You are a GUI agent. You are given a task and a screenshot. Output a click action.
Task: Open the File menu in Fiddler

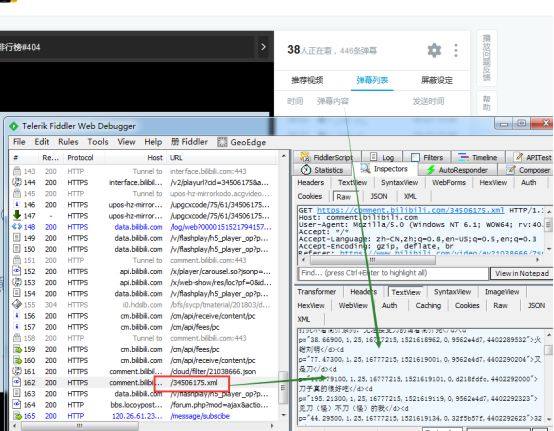coord(19,142)
